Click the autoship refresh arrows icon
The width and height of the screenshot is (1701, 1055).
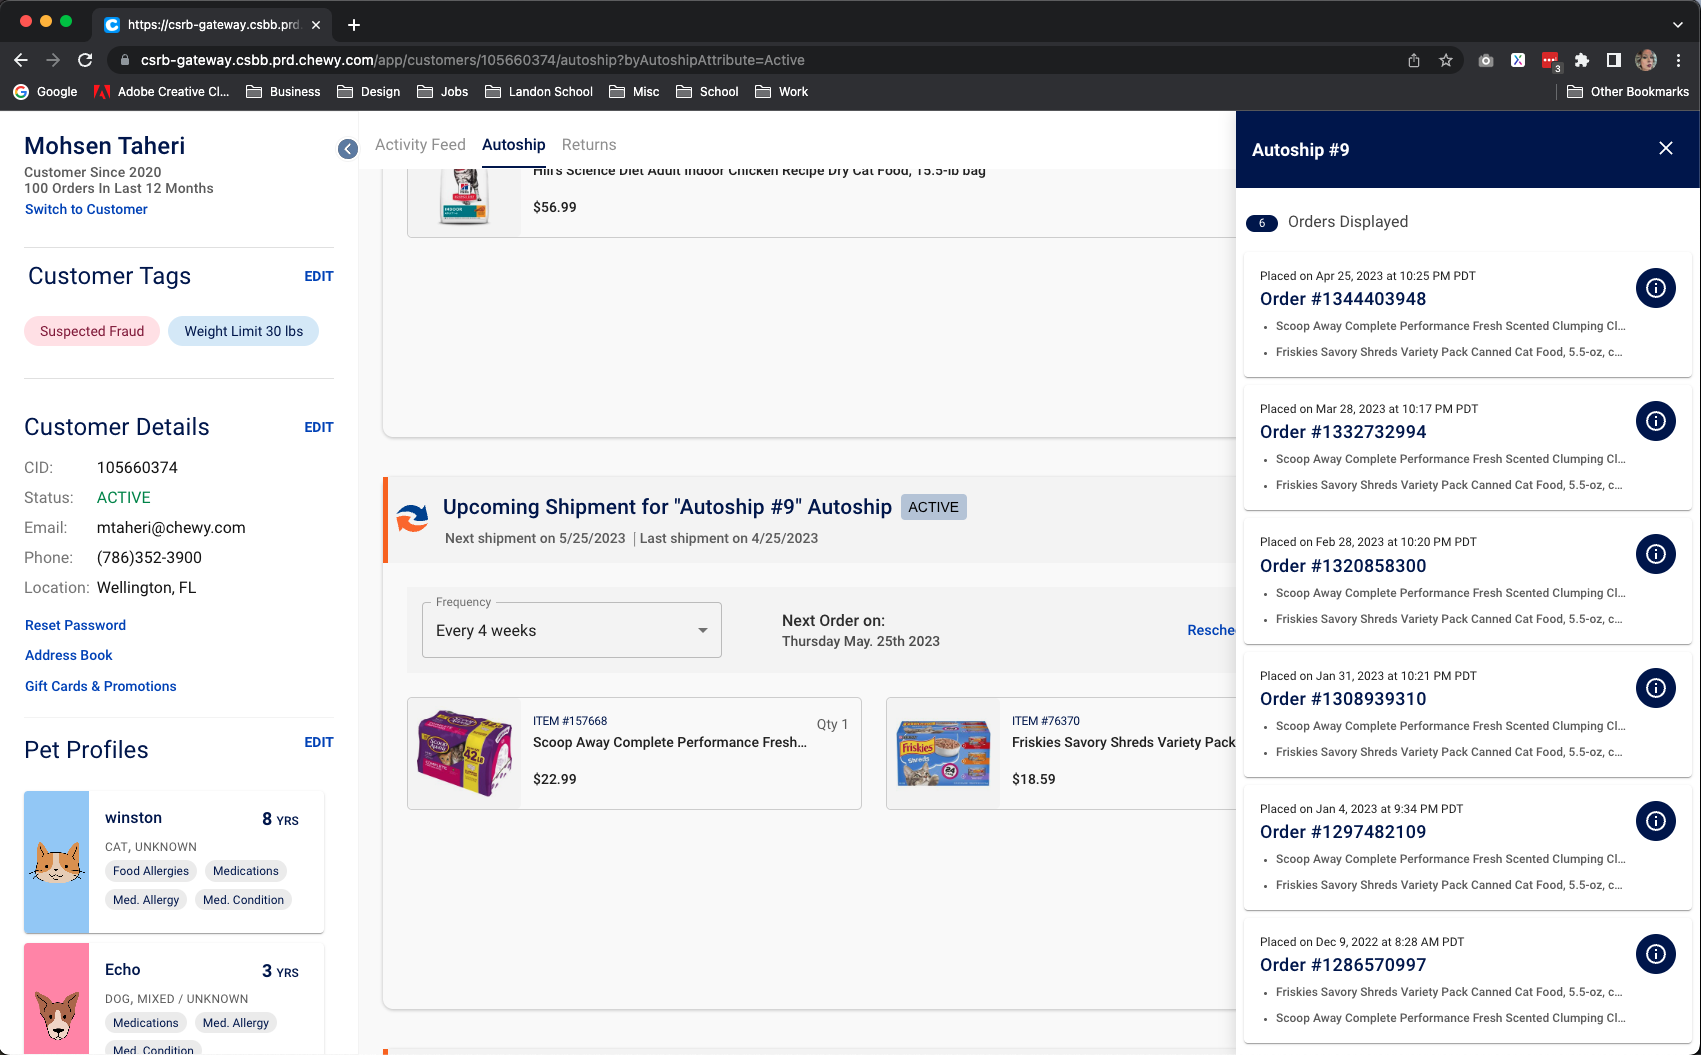[413, 518]
